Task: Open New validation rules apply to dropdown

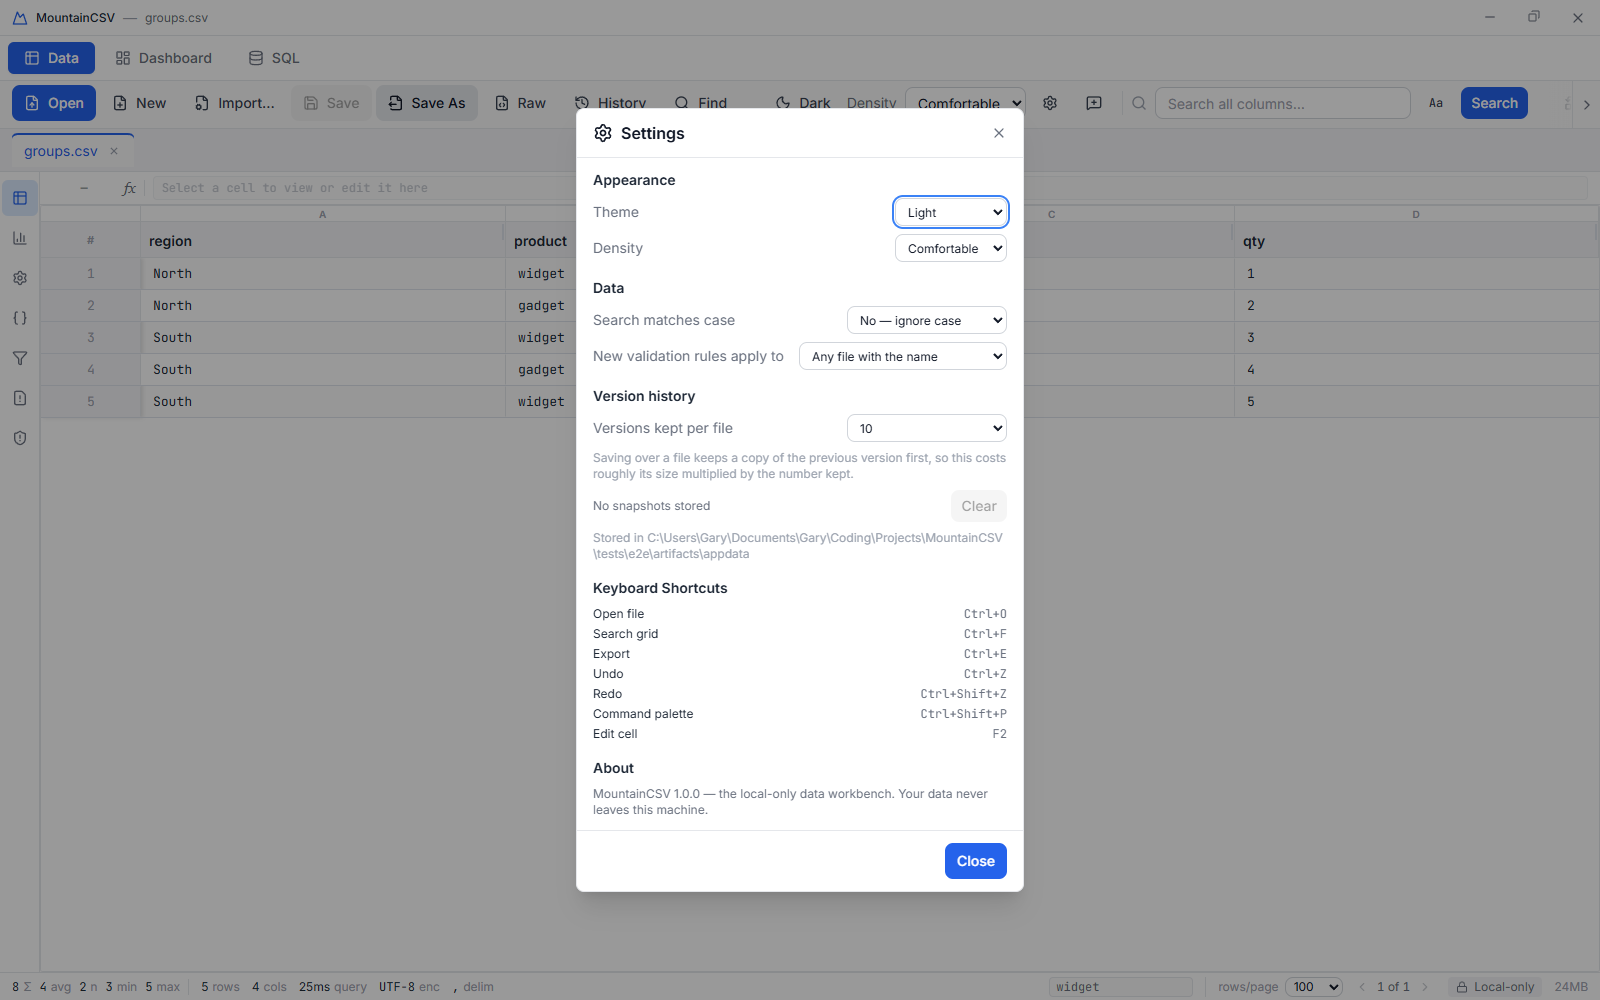Action: click(902, 356)
